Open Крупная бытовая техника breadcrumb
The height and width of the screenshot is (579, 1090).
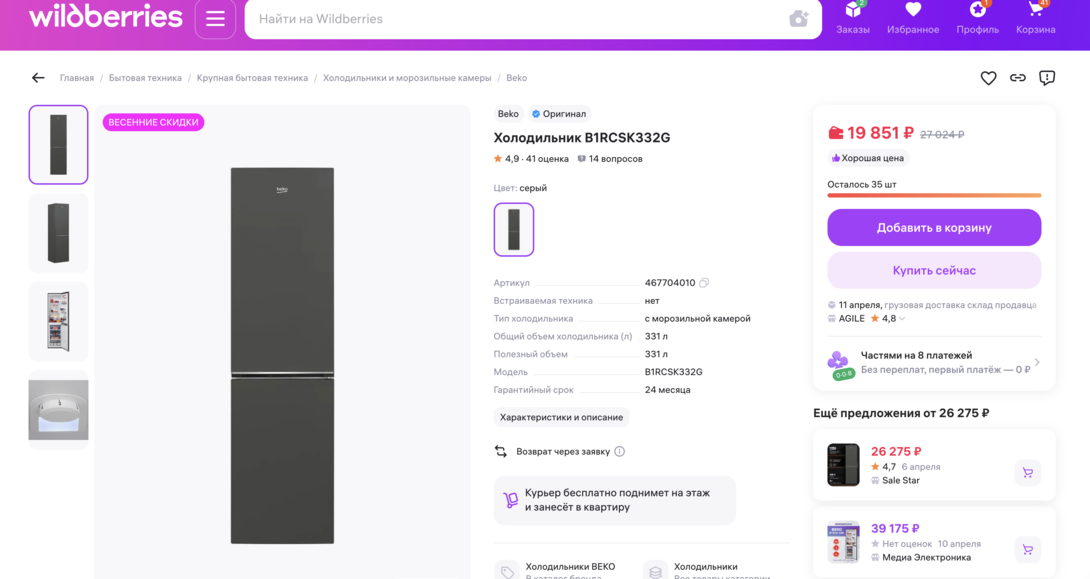click(252, 78)
